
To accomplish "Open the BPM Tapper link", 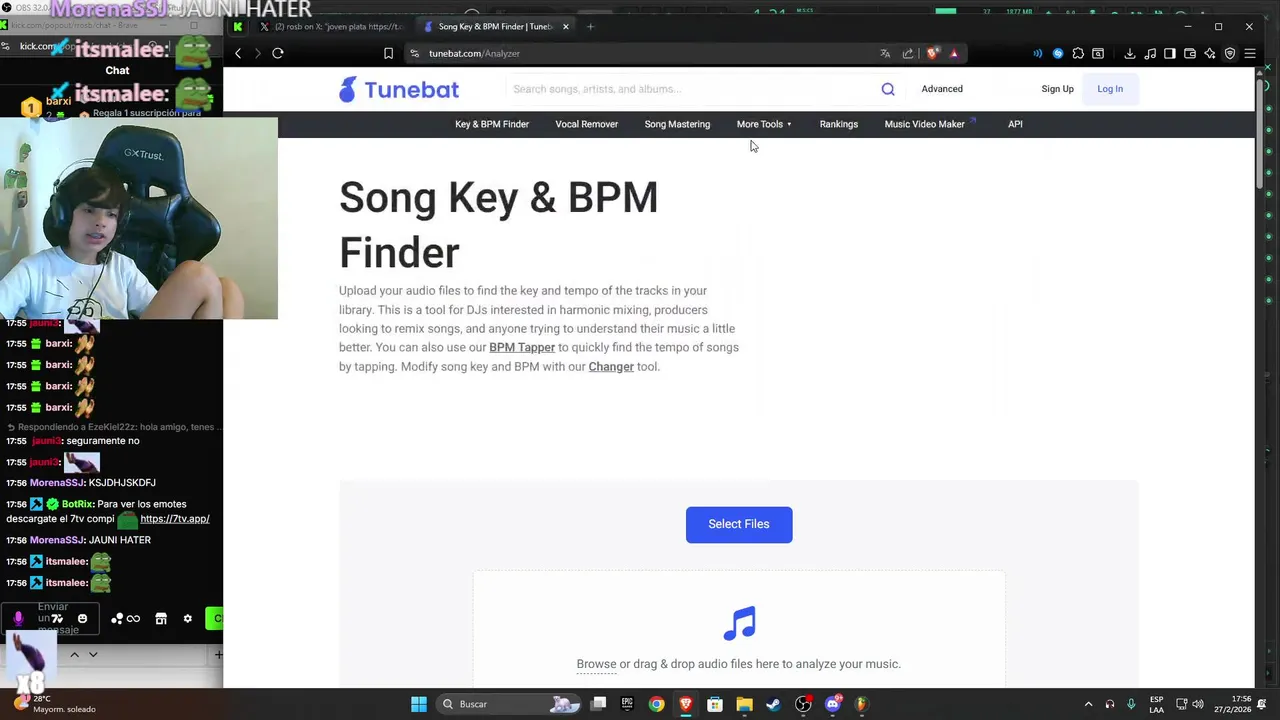I will point(522,347).
